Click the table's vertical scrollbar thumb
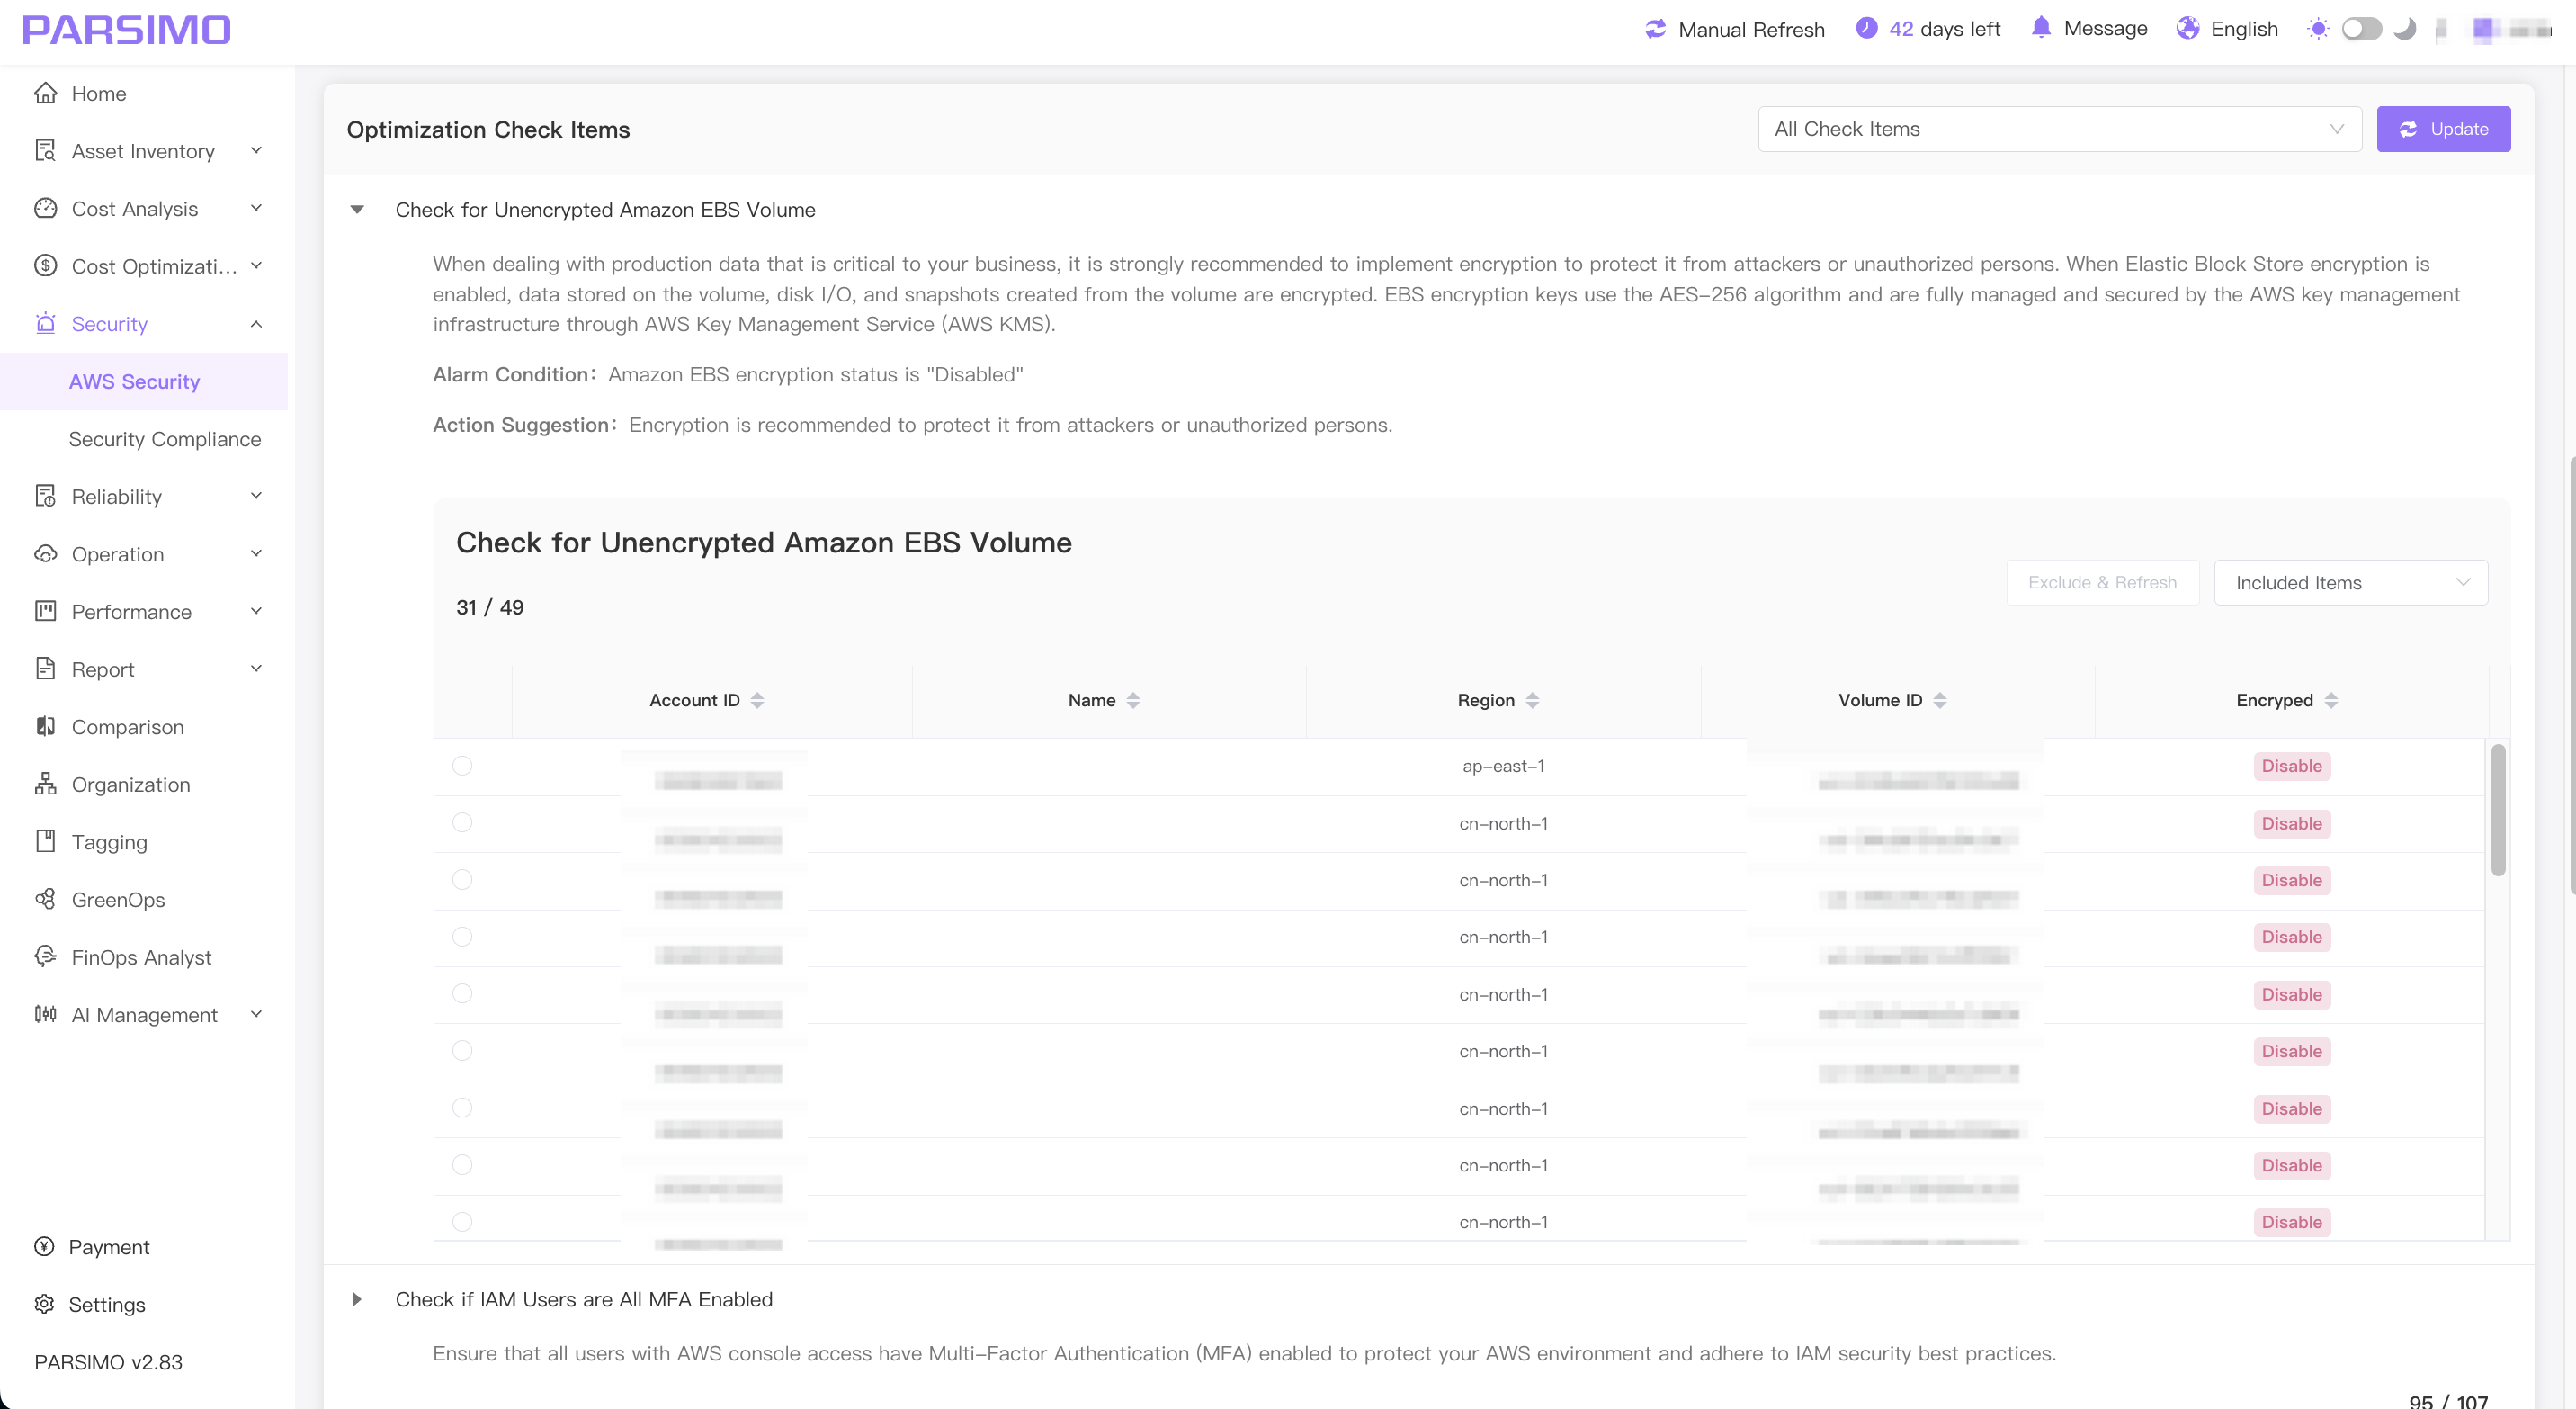 (2498, 810)
